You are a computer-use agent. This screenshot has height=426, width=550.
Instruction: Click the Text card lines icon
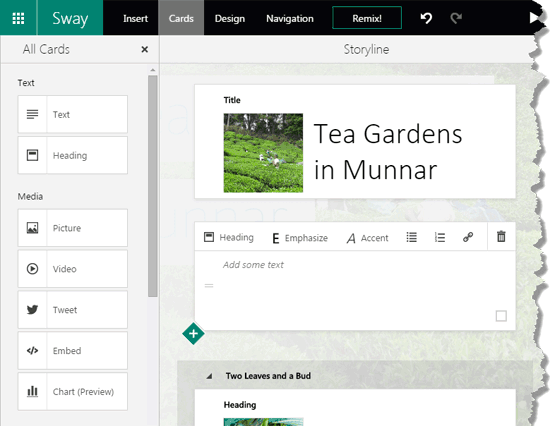point(32,114)
